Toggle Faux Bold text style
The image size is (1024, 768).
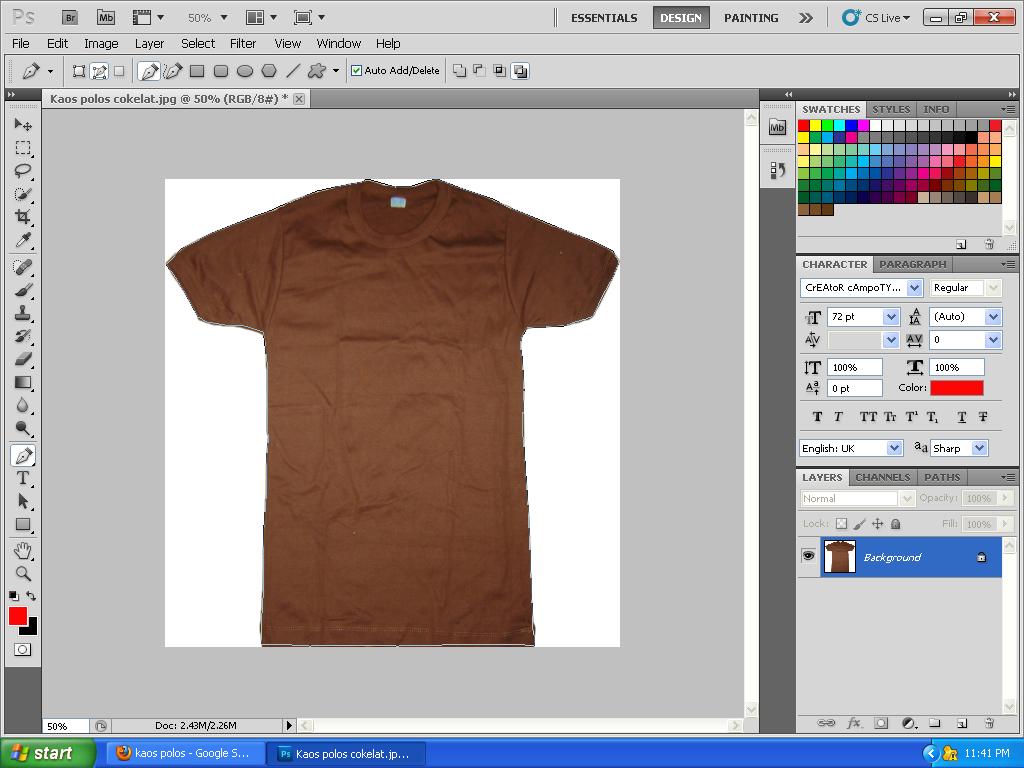click(x=817, y=417)
